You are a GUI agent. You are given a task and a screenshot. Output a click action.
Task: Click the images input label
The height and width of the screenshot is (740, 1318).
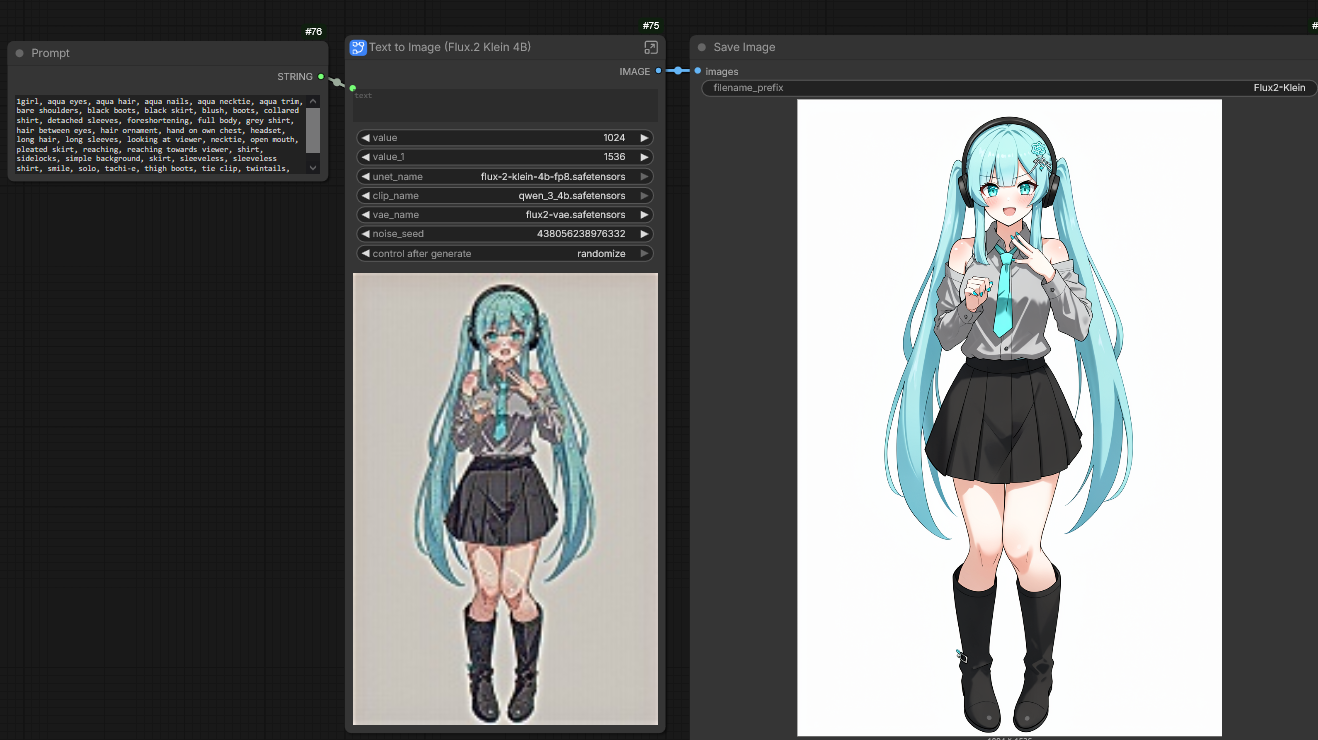click(722, 72)
